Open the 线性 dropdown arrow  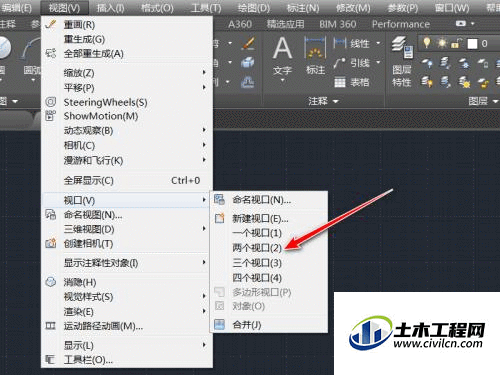[x=378, y=43]
